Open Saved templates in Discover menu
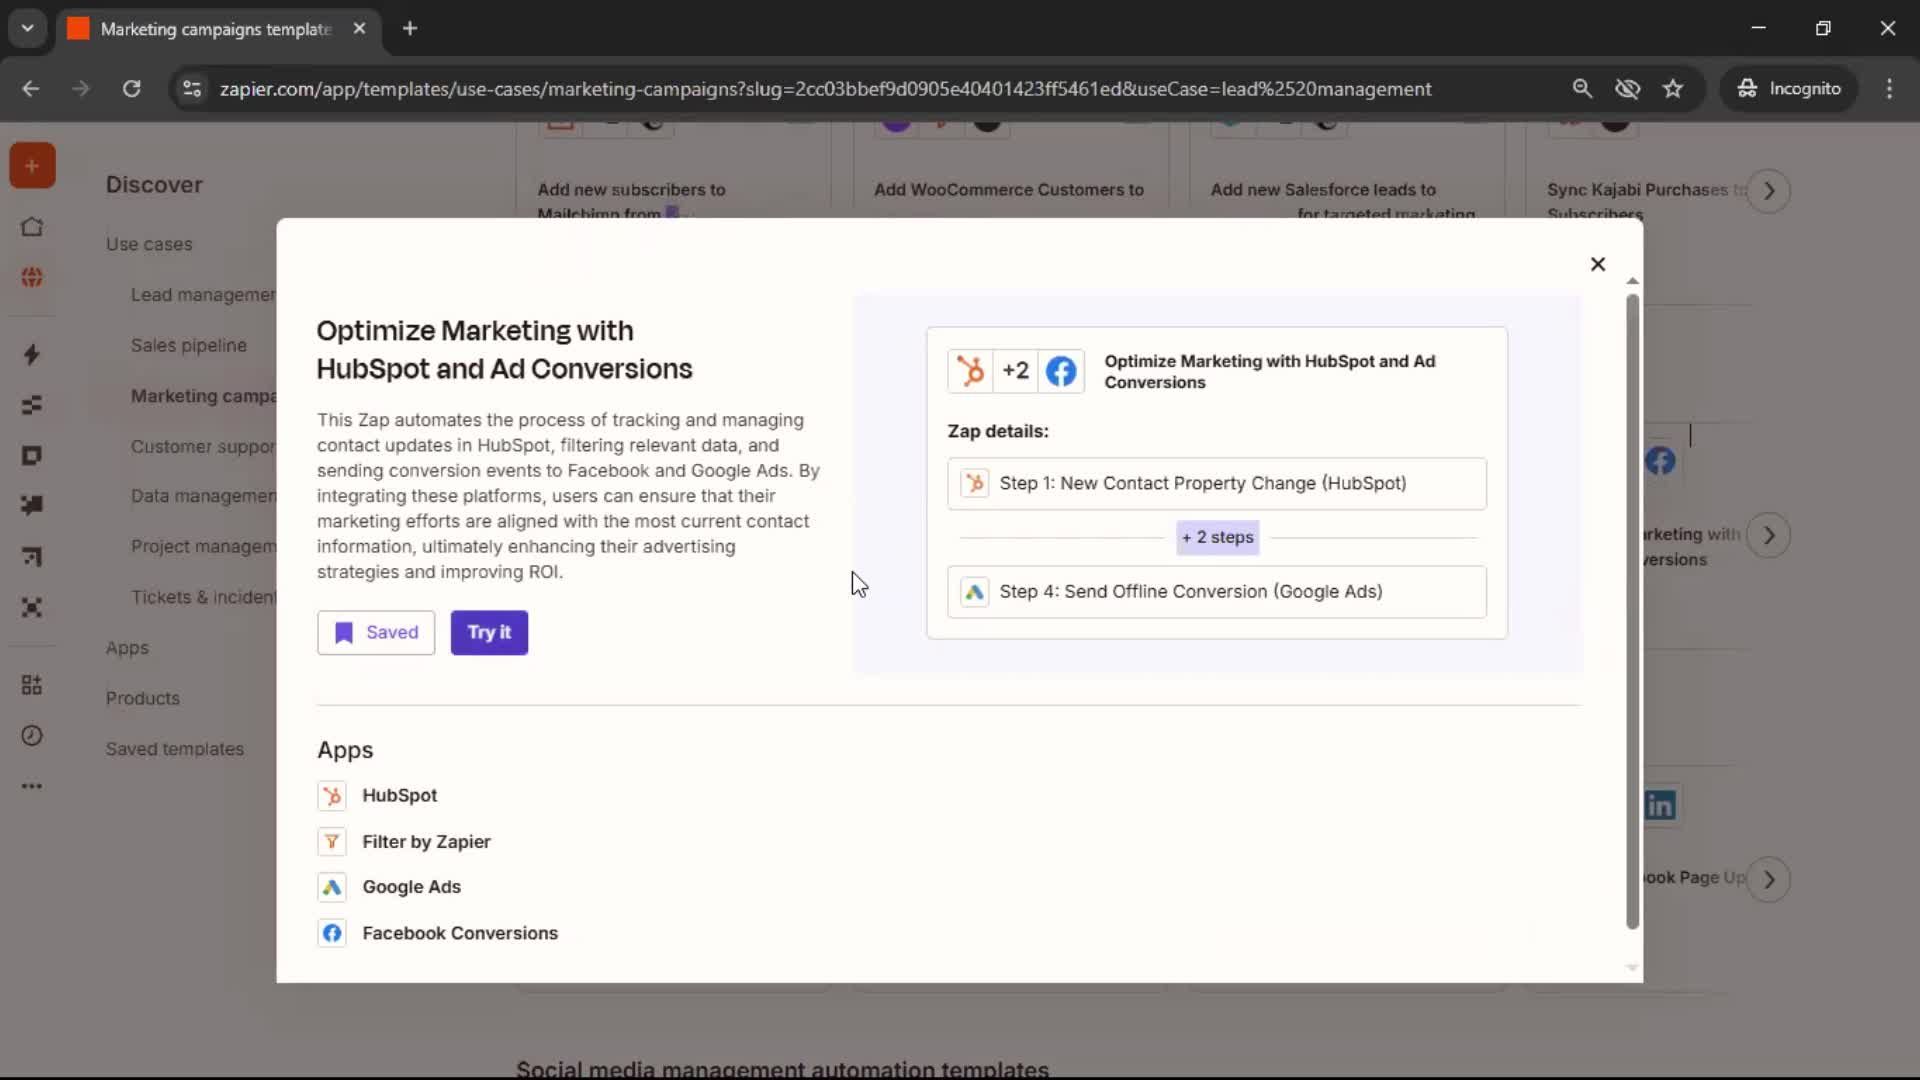 pos(175,749)
